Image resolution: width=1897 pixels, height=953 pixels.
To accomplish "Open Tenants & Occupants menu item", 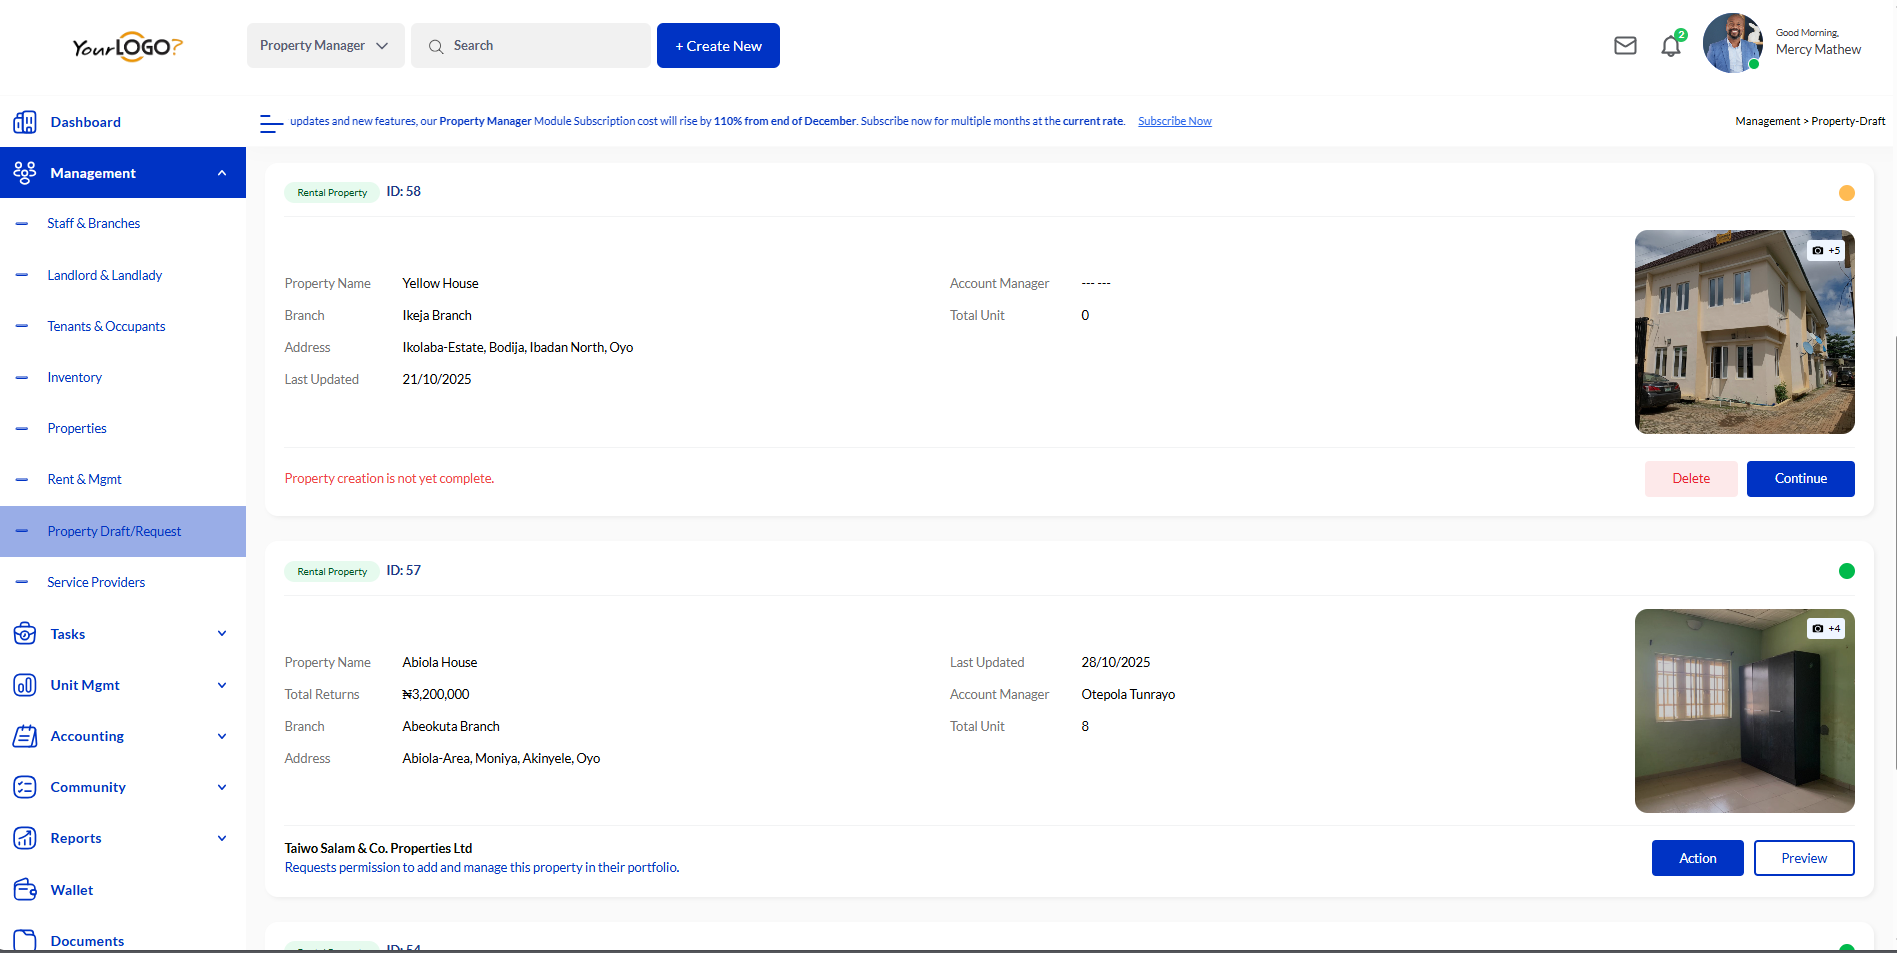I will point(106,326).
